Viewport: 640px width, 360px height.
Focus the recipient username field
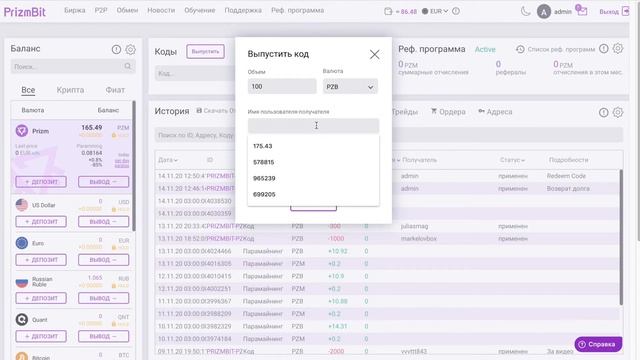[313, 126]
